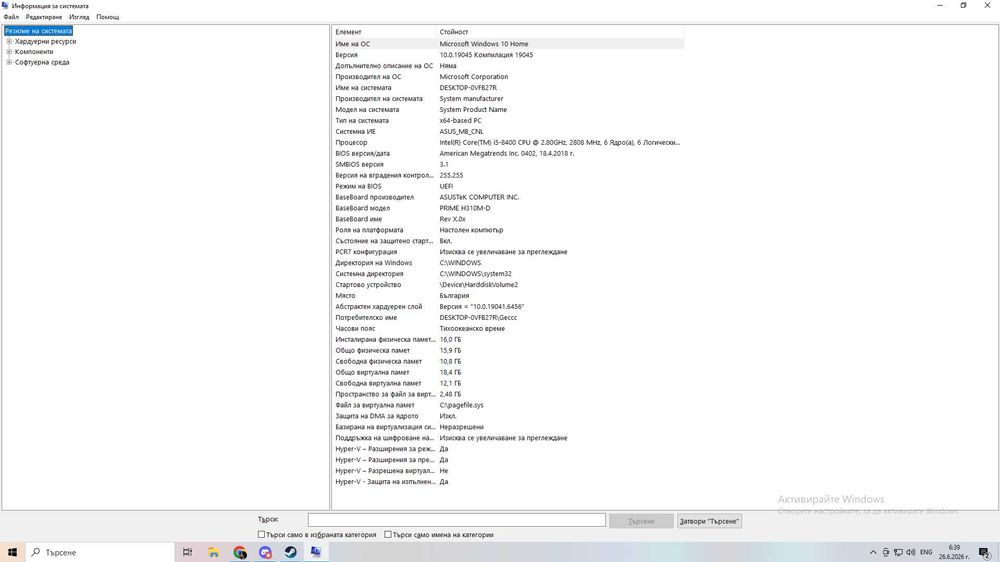Select the 'Процесор' row
The width and height of the screenshot is (1000, 562).
pos(508,142)
